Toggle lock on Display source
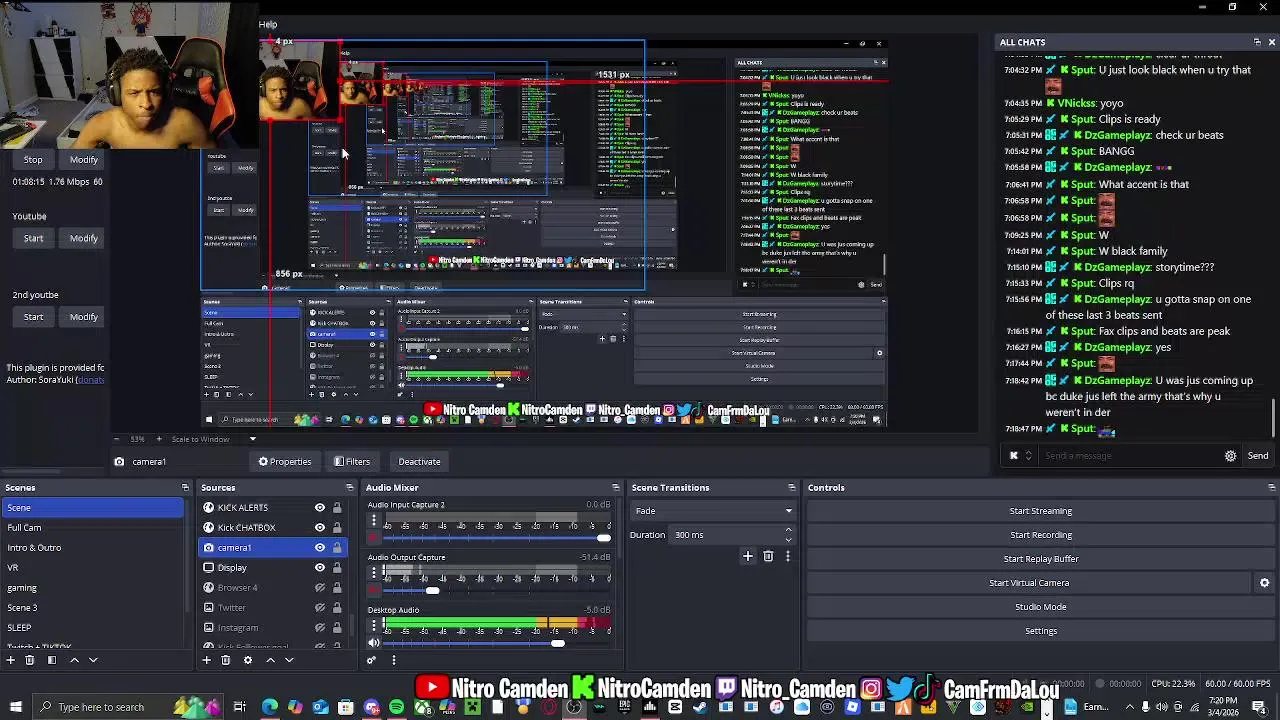 click(x=337, y=568)
